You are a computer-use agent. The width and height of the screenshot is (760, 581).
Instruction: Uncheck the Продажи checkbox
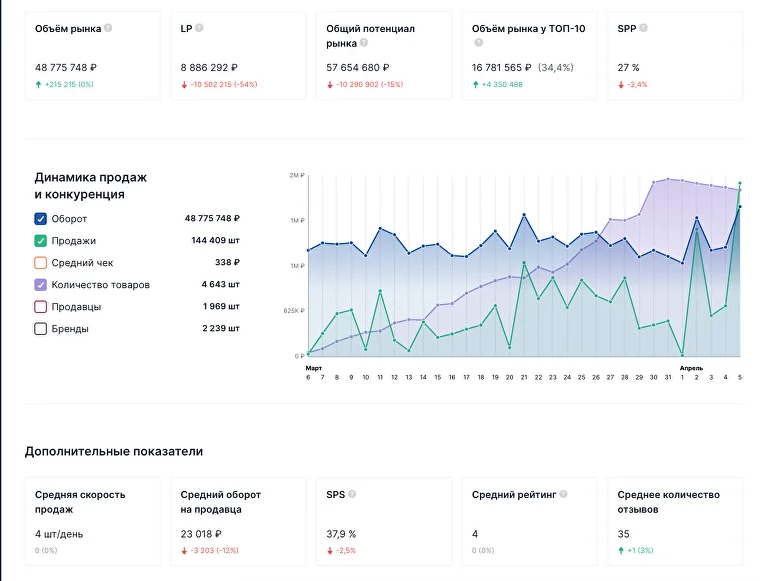click(x=41, y=241)
